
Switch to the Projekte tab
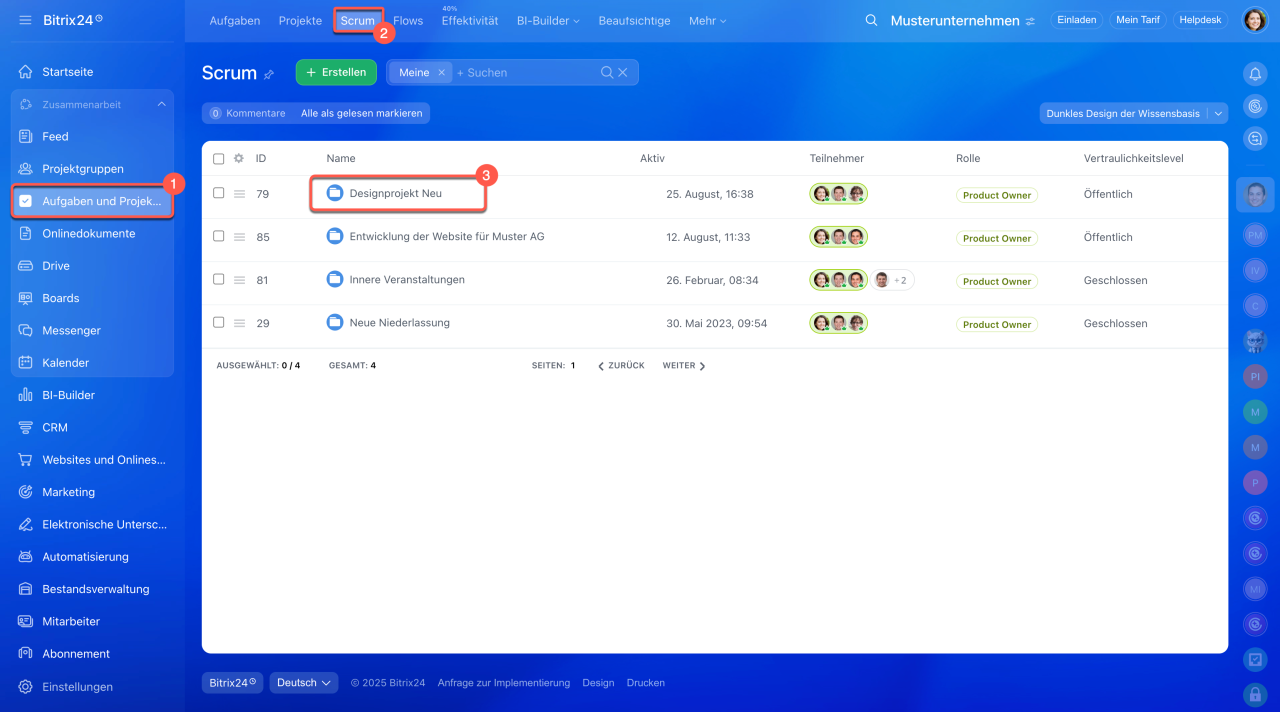pos(300,21)
